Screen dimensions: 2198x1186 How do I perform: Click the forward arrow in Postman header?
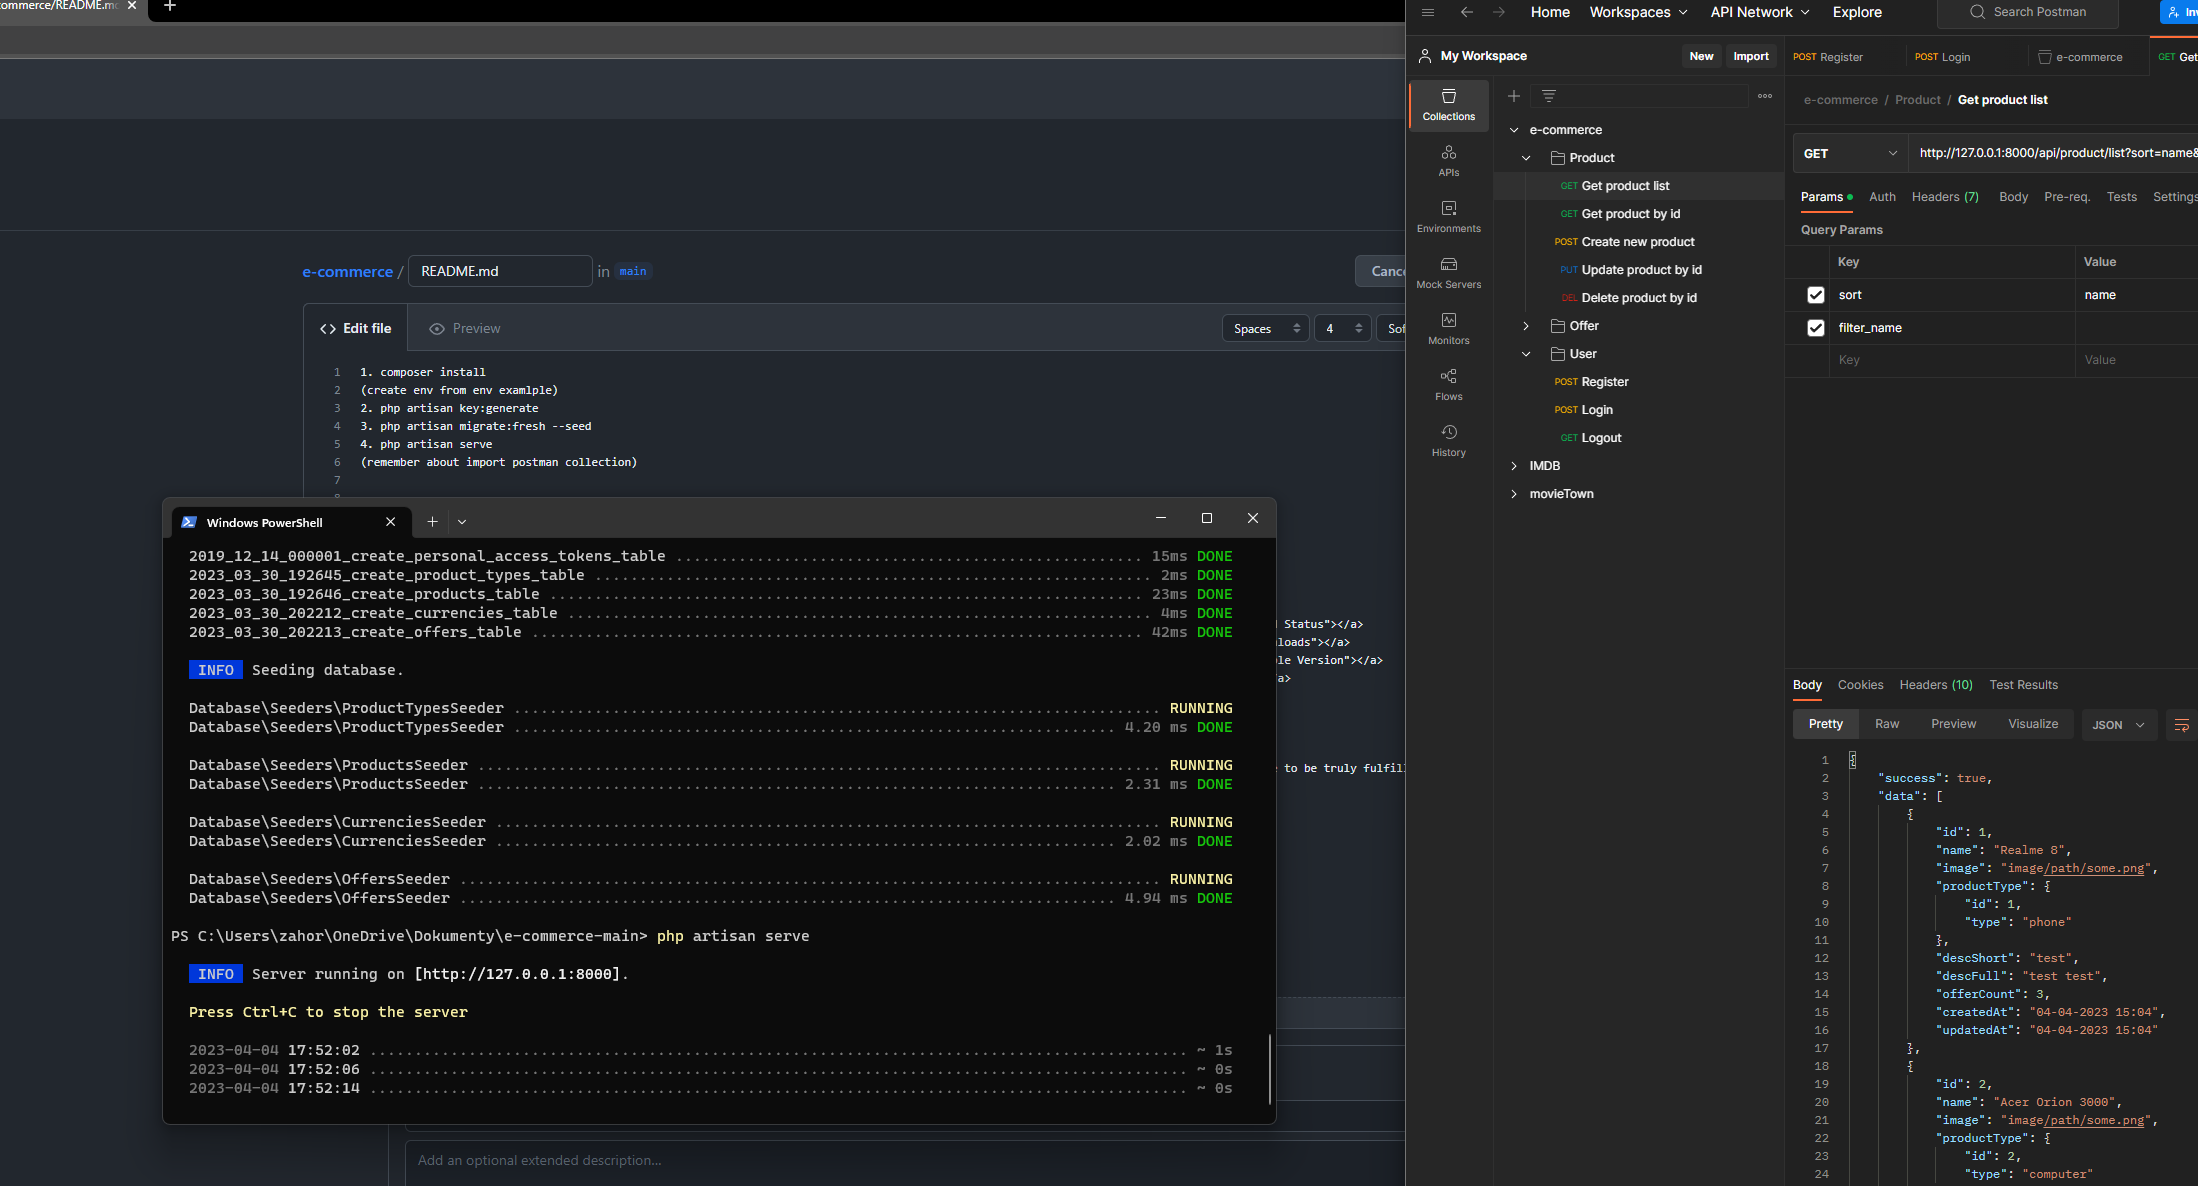(x=1499, y=12)
